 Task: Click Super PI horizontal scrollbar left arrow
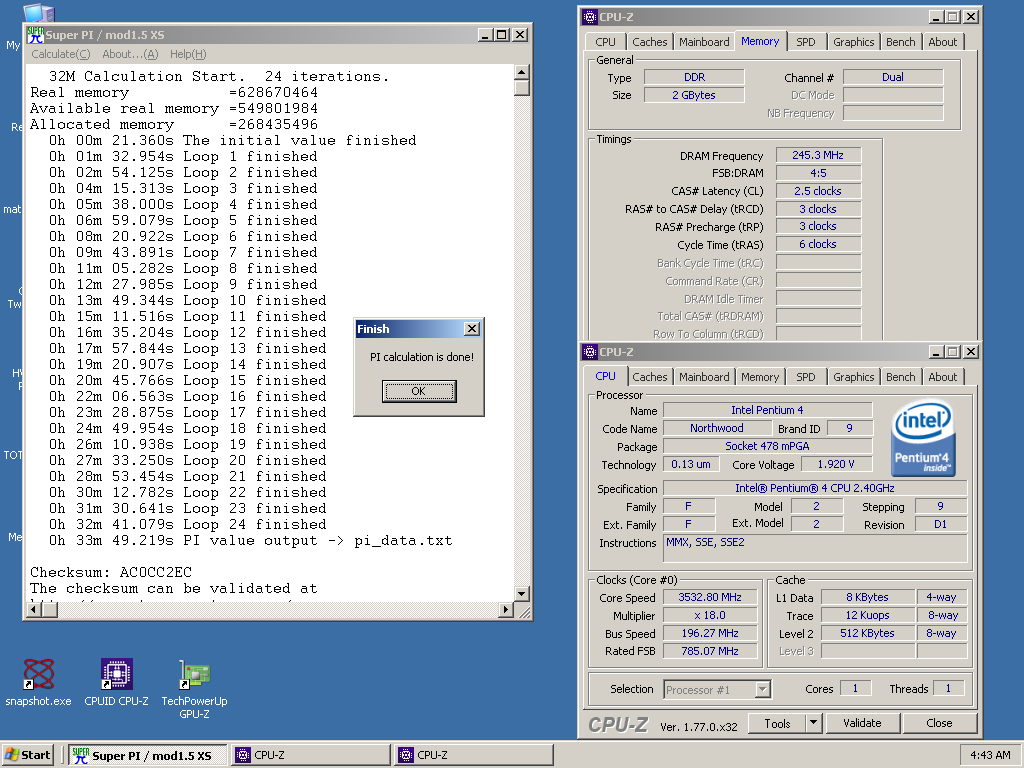pyautogui.click(x=34, y=609)
